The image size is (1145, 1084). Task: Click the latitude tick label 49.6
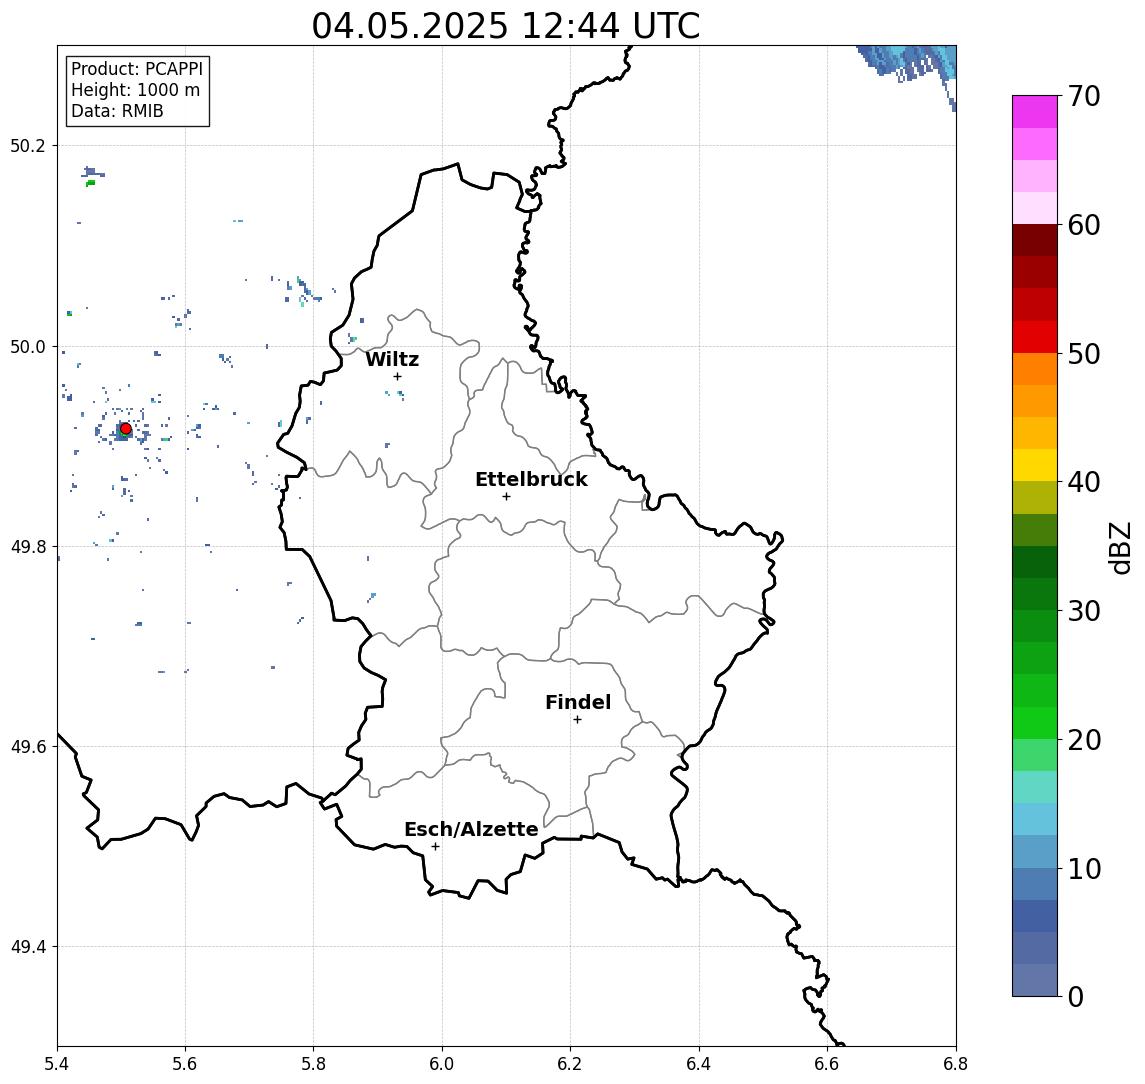point(28,747)
